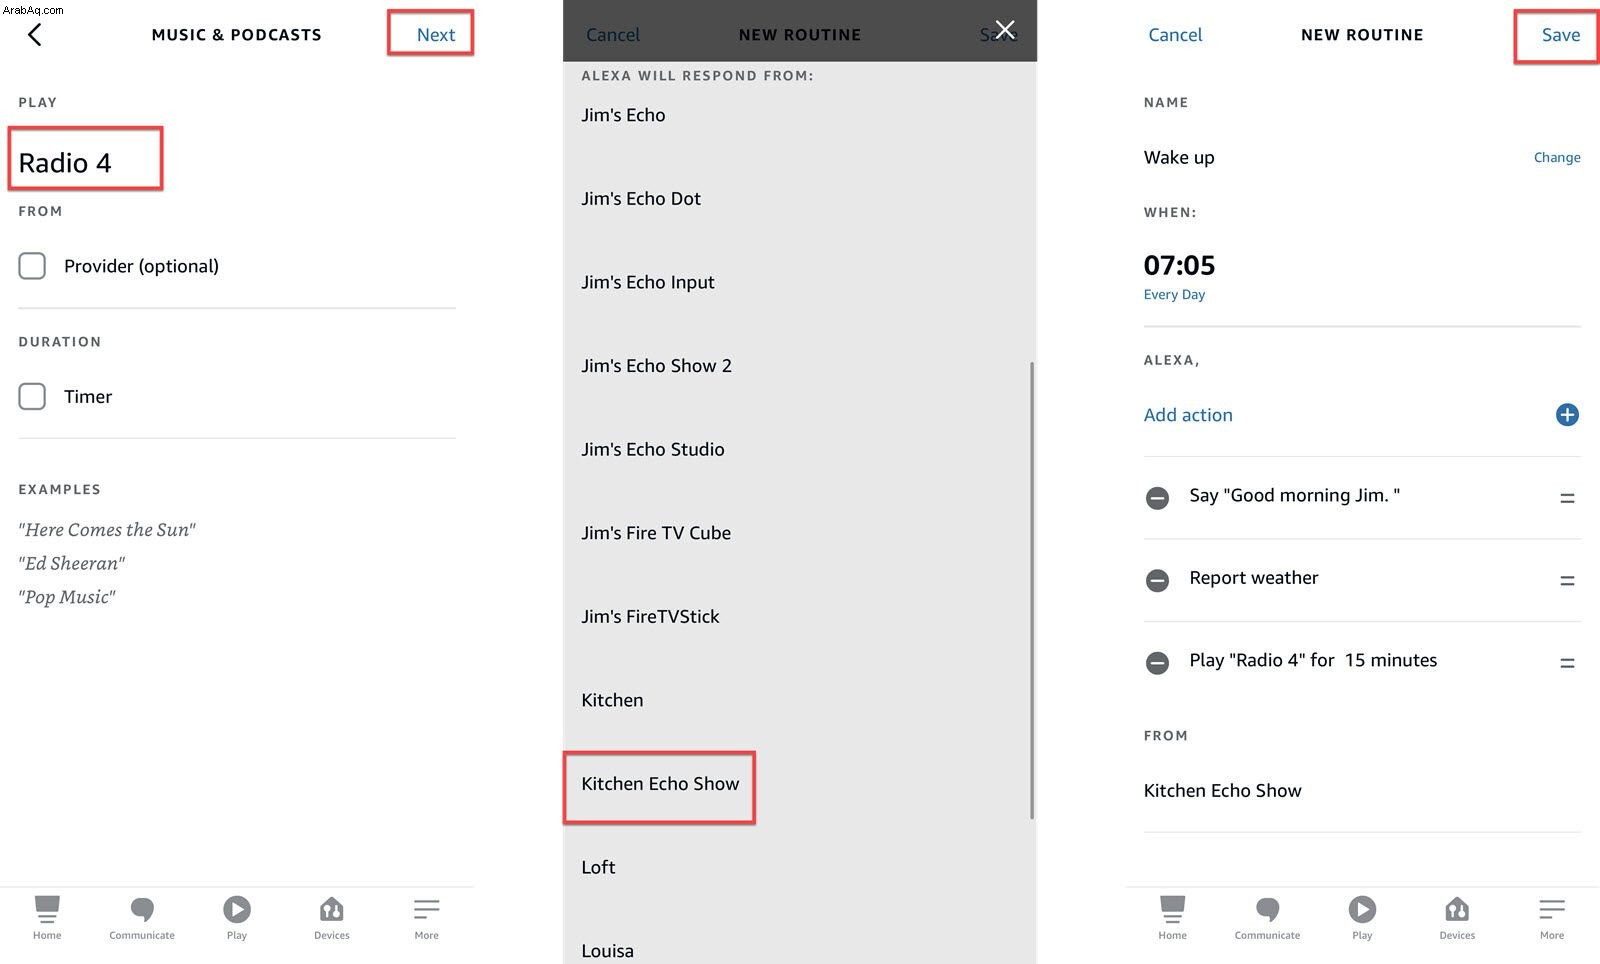The height and width of the screenshot is (964, 1600).
Task: Open Devices tab in right screen
Action: point(1457,917)
